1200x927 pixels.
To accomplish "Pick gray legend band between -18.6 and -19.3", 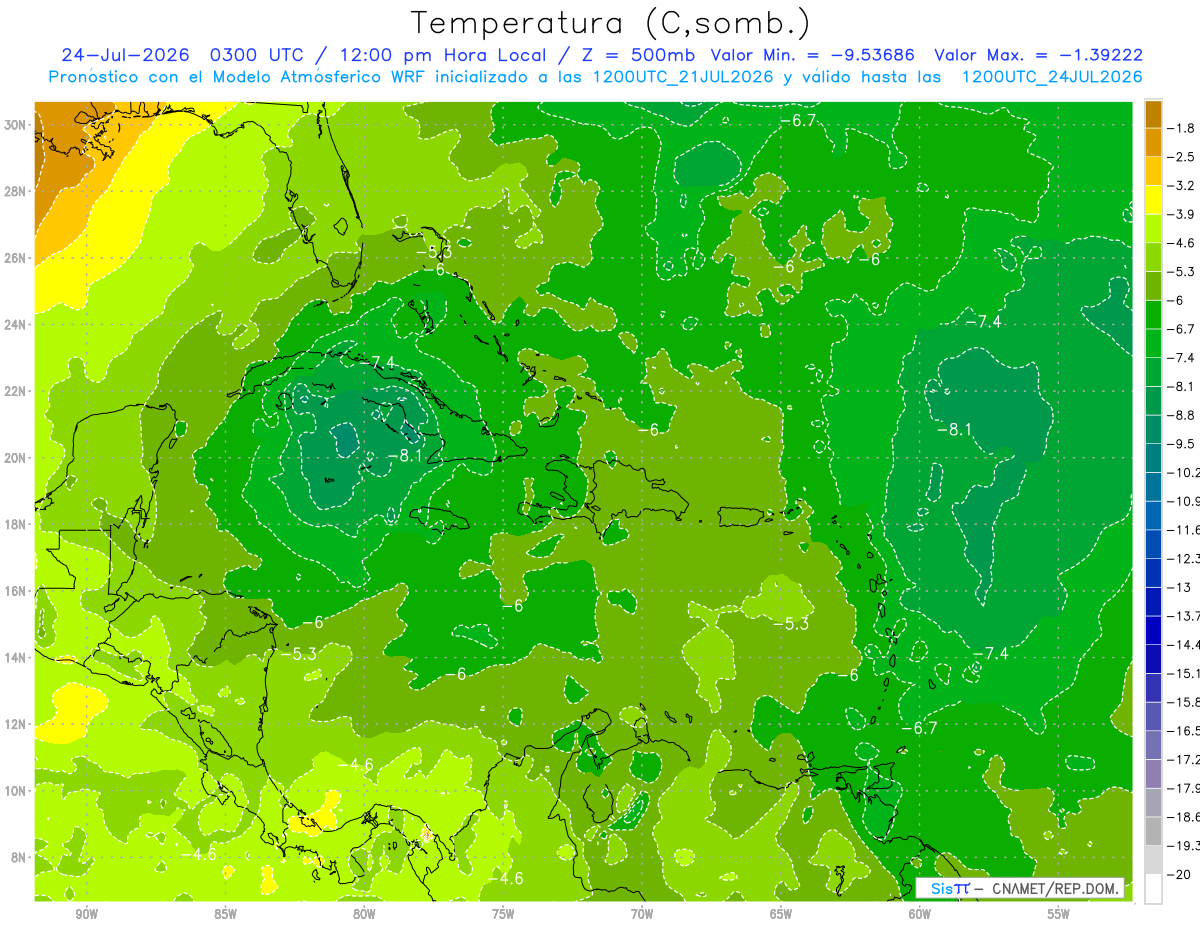I will 1153,831.
